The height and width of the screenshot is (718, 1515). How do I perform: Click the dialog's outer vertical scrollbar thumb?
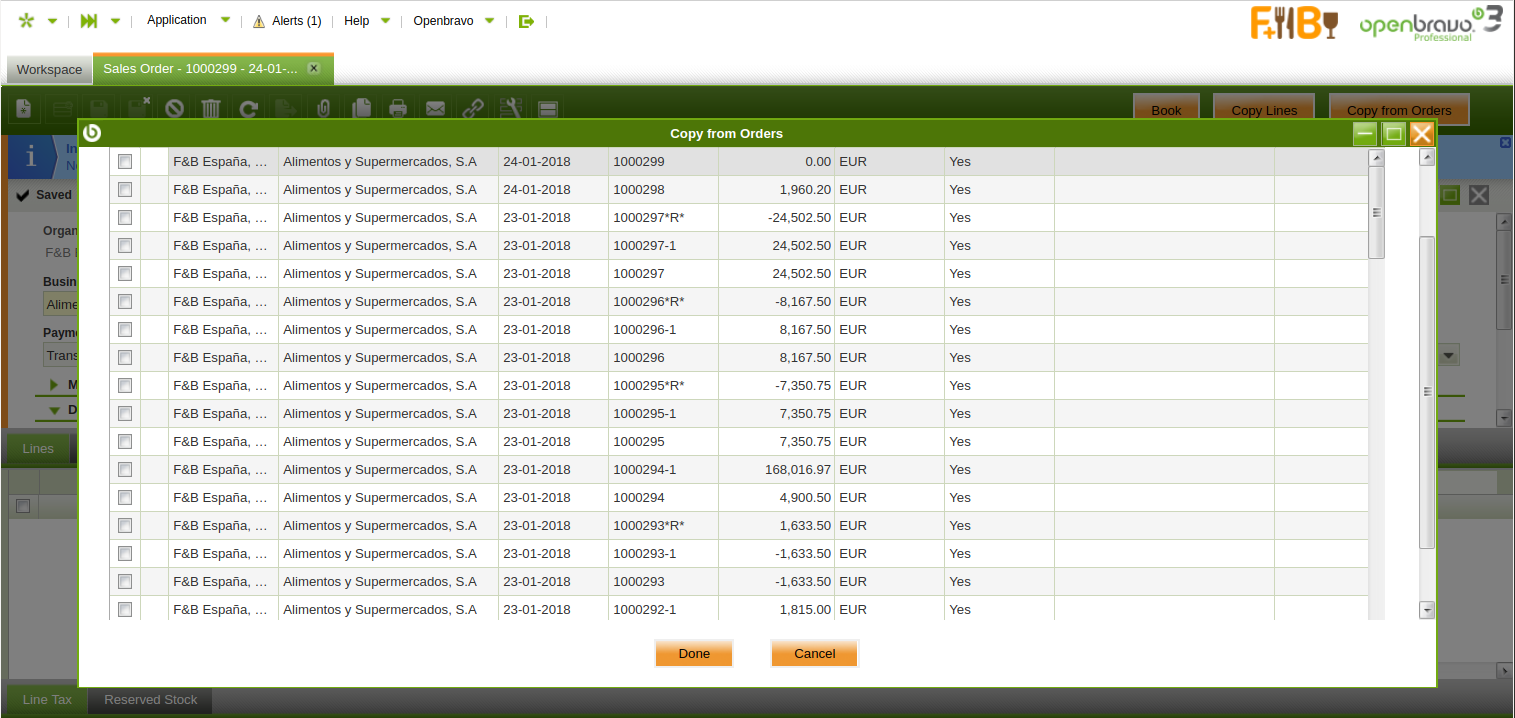click(1427, 392)
